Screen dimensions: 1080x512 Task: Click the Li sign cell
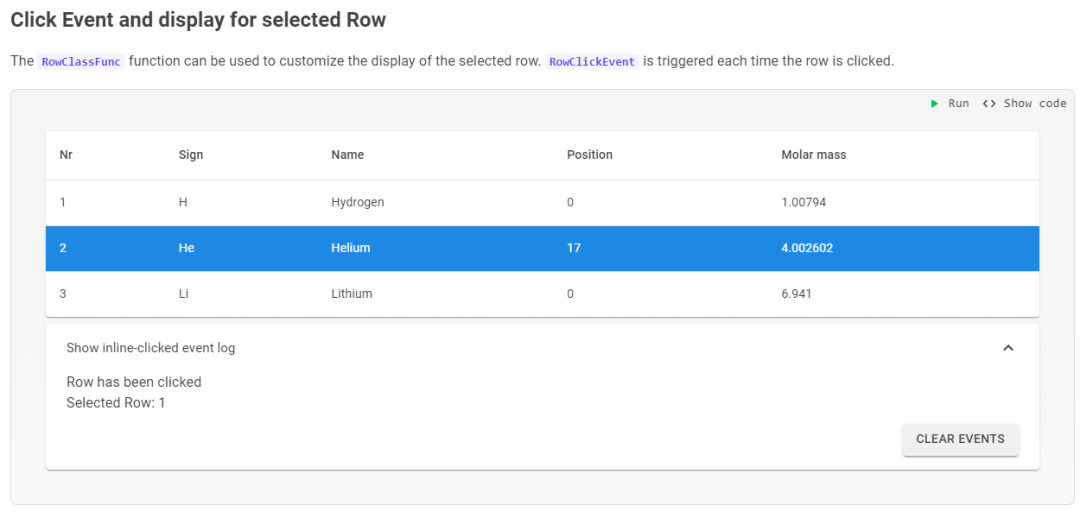point(183,294)
